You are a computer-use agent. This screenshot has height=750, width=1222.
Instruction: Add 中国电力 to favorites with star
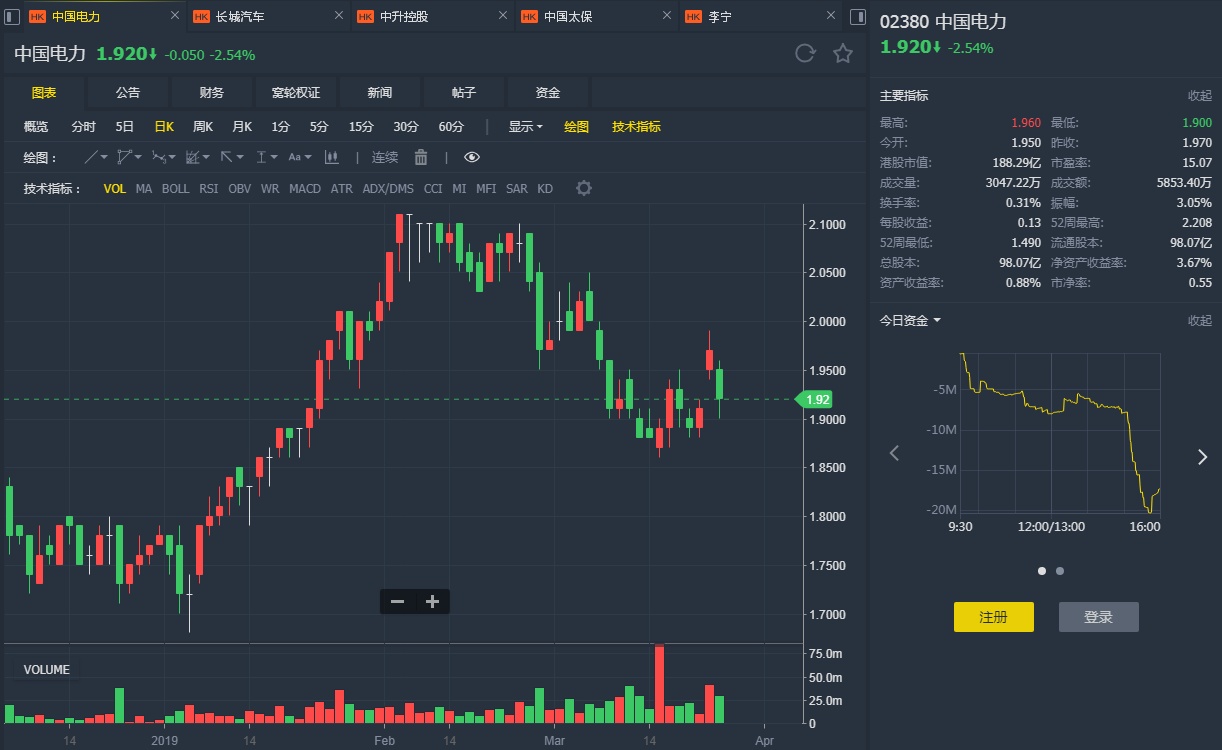843,54
